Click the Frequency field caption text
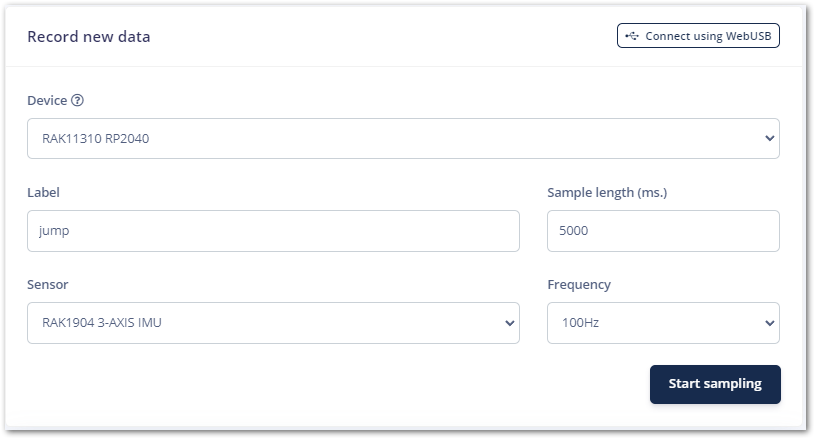Viewport: 815px width, 439px height. (x=579, y=284)
